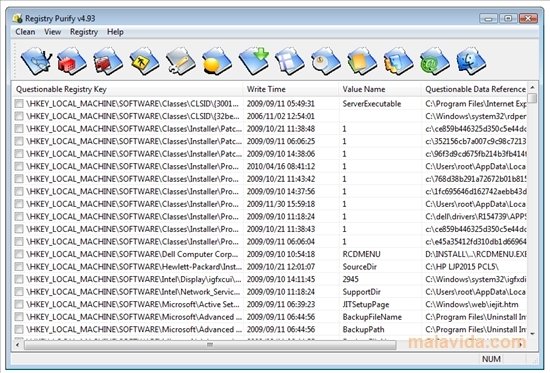
Task: Open the Registry menu
Action: click(x=84, y=32)
